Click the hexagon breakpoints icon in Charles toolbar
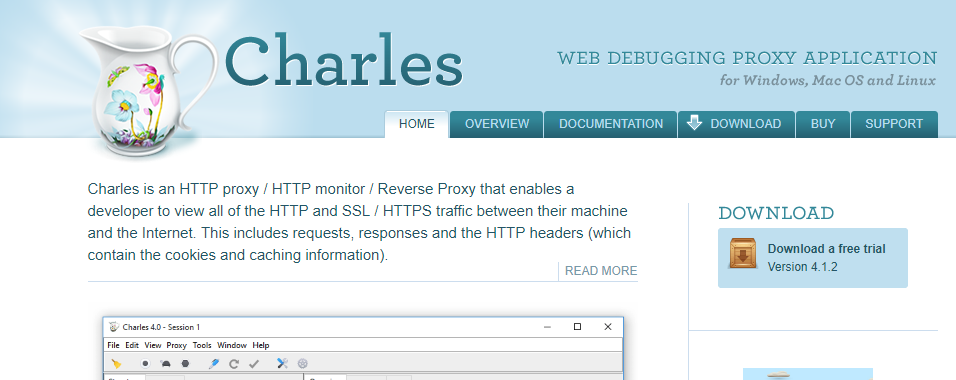This screenshot has height=380, width=956. [185, 364]
